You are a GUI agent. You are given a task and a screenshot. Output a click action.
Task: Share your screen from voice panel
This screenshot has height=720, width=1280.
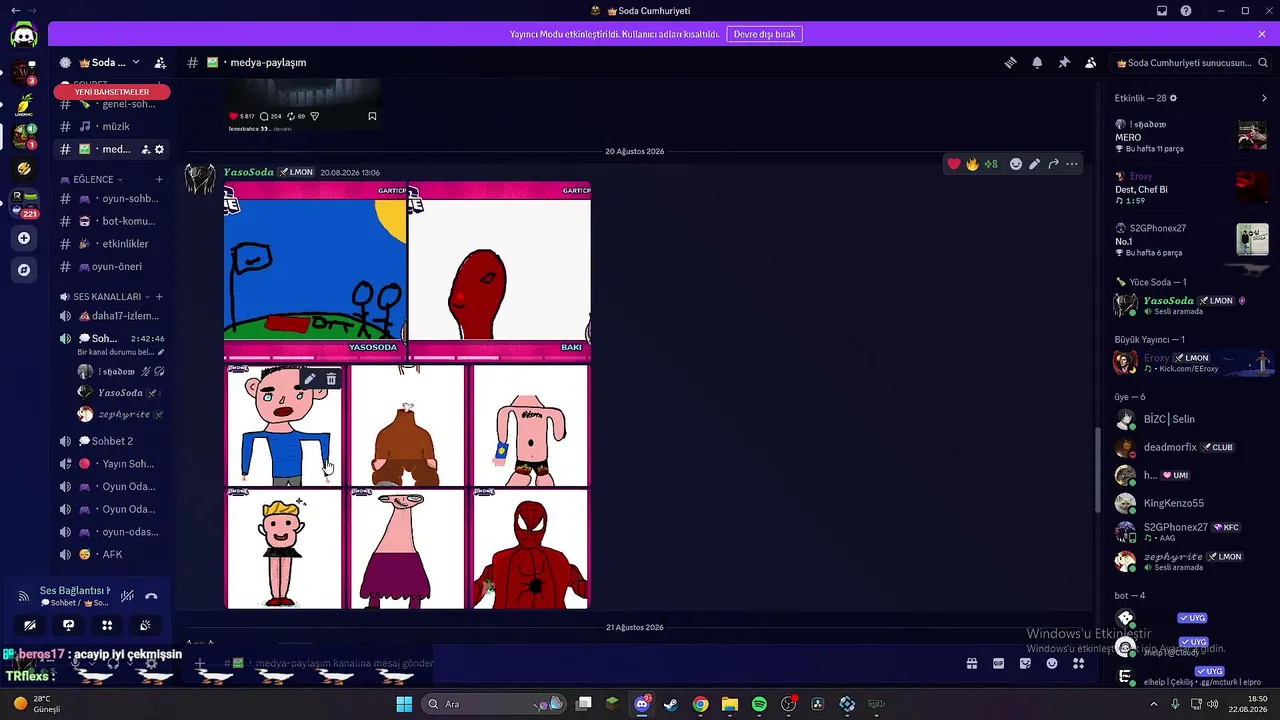[x=68, y=625]
